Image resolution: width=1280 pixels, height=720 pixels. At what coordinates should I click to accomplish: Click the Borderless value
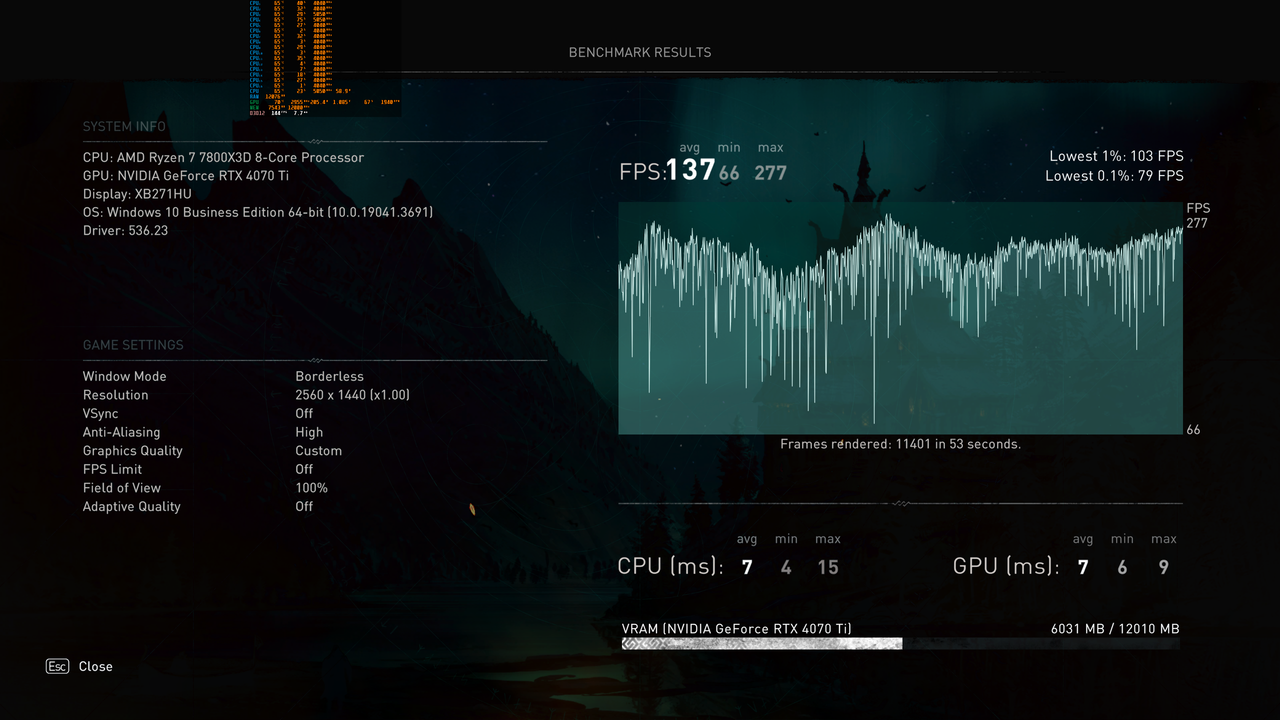(329, 377)
